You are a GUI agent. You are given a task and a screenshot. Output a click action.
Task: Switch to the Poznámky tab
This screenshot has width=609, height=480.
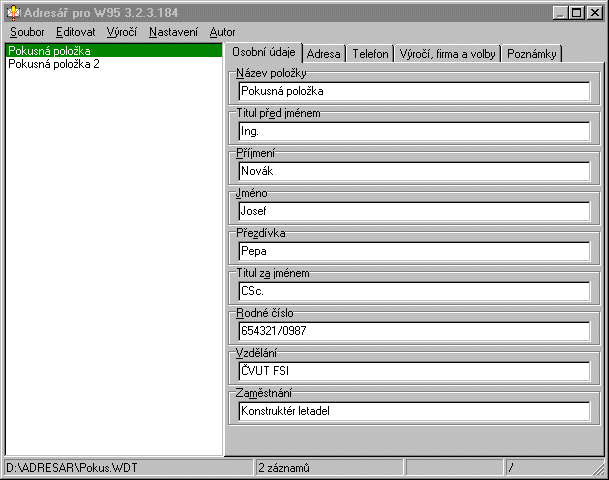click(532, 54)
